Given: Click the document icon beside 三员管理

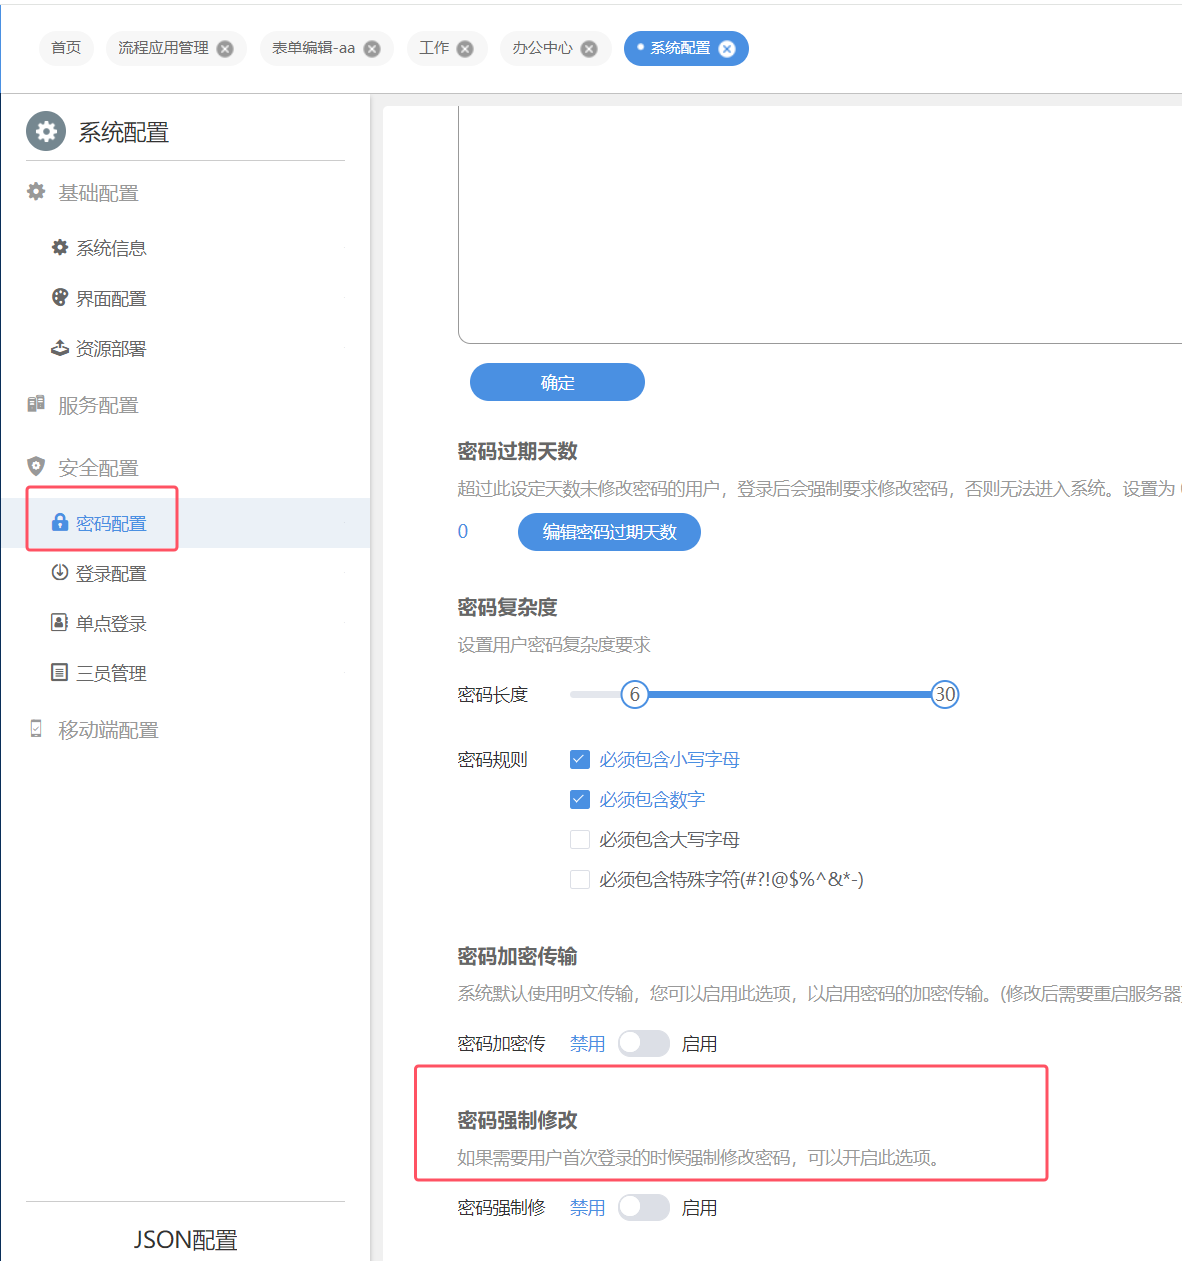Looking at the screenshot, I should click(x=59, y=672).
